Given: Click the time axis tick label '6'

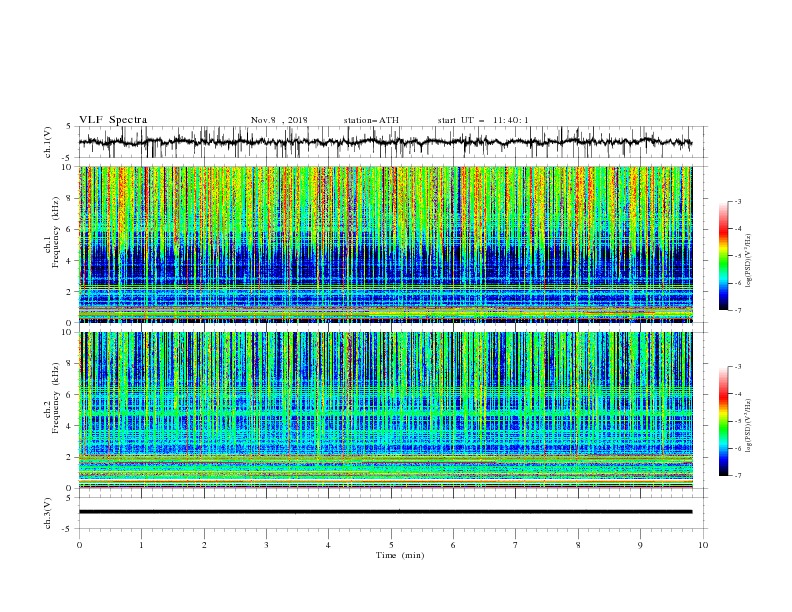Looking at the screenshot, I should (x=453, y=545).
